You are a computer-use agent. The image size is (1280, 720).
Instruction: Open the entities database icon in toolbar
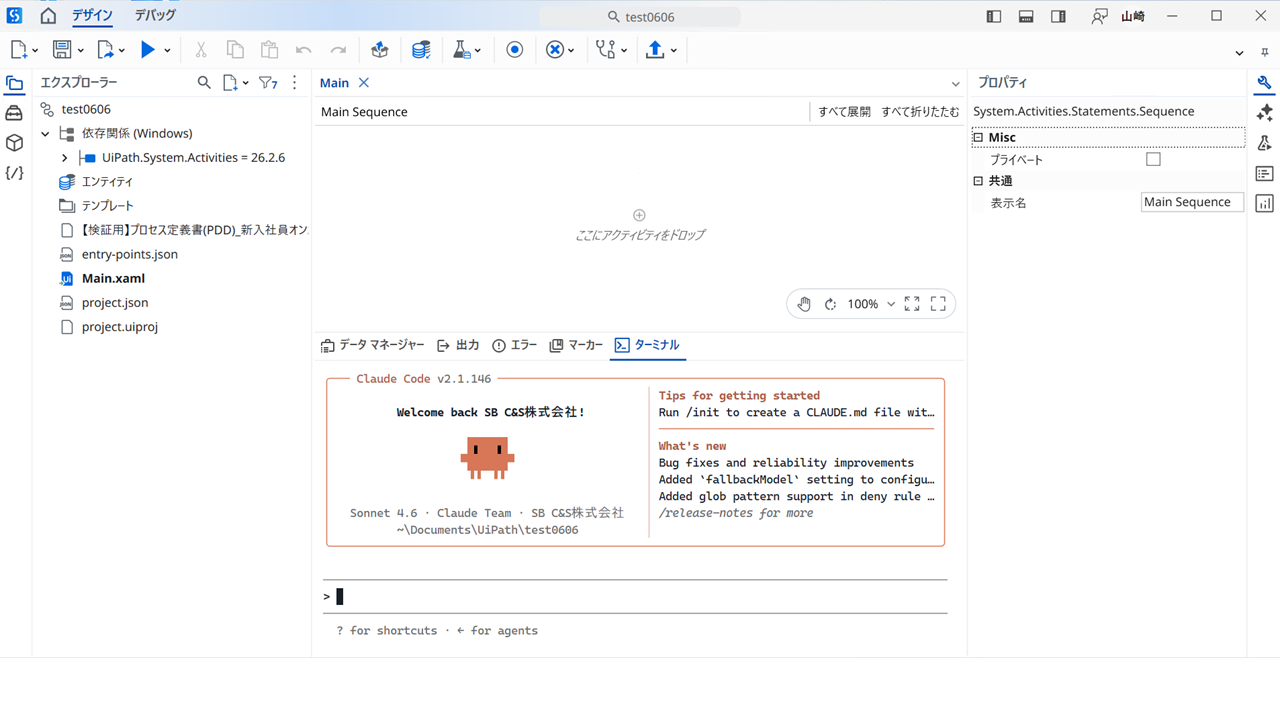(x=421, y=50)
